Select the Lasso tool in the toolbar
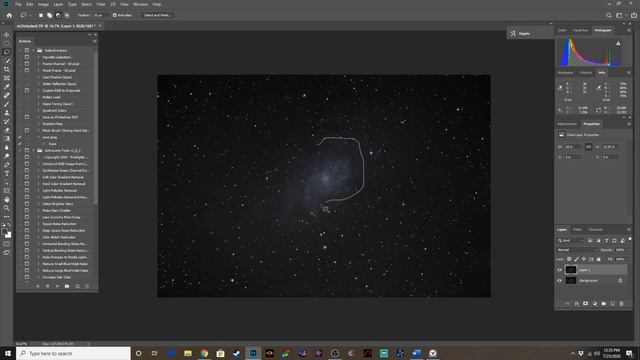 [x=7, y=52]
